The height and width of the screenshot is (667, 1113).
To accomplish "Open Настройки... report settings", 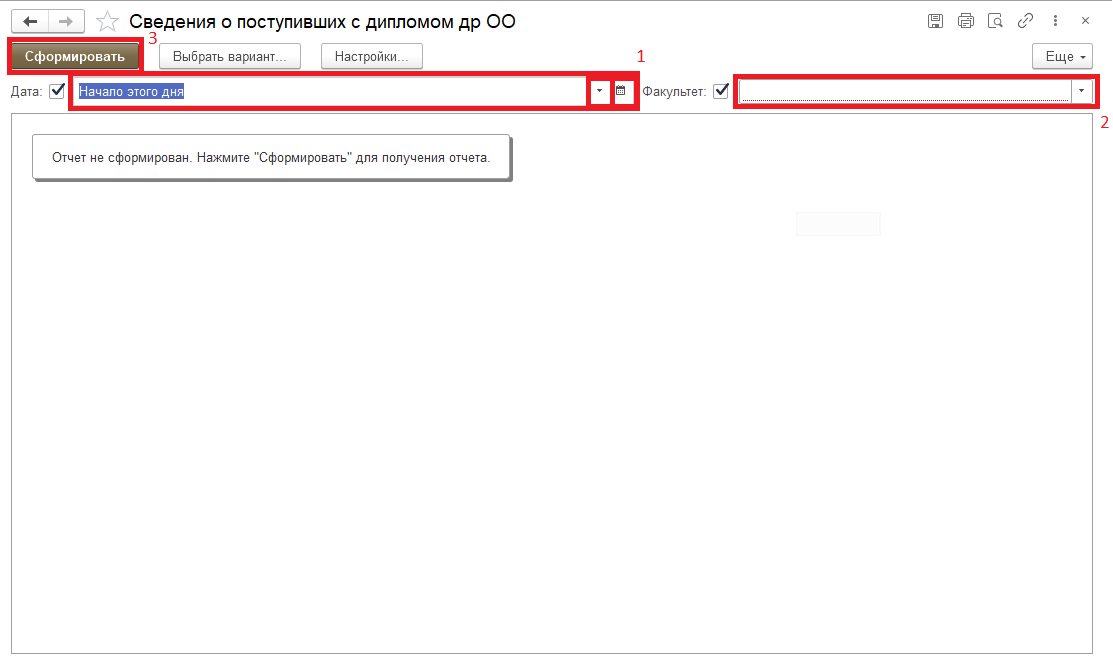I will [x=372, y=56].
